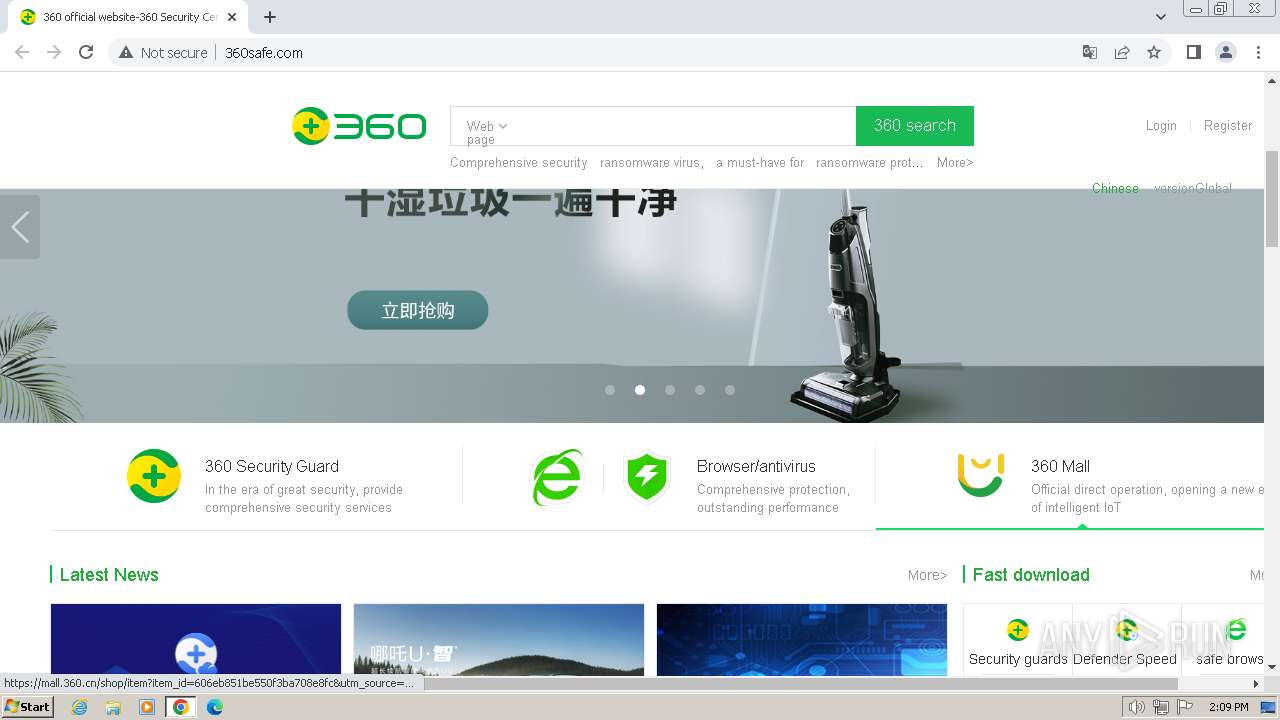Image resolution: width=1280 pixels, height=720 pixels.
Task: Click the Latest News heading
Action: (109, 575)
